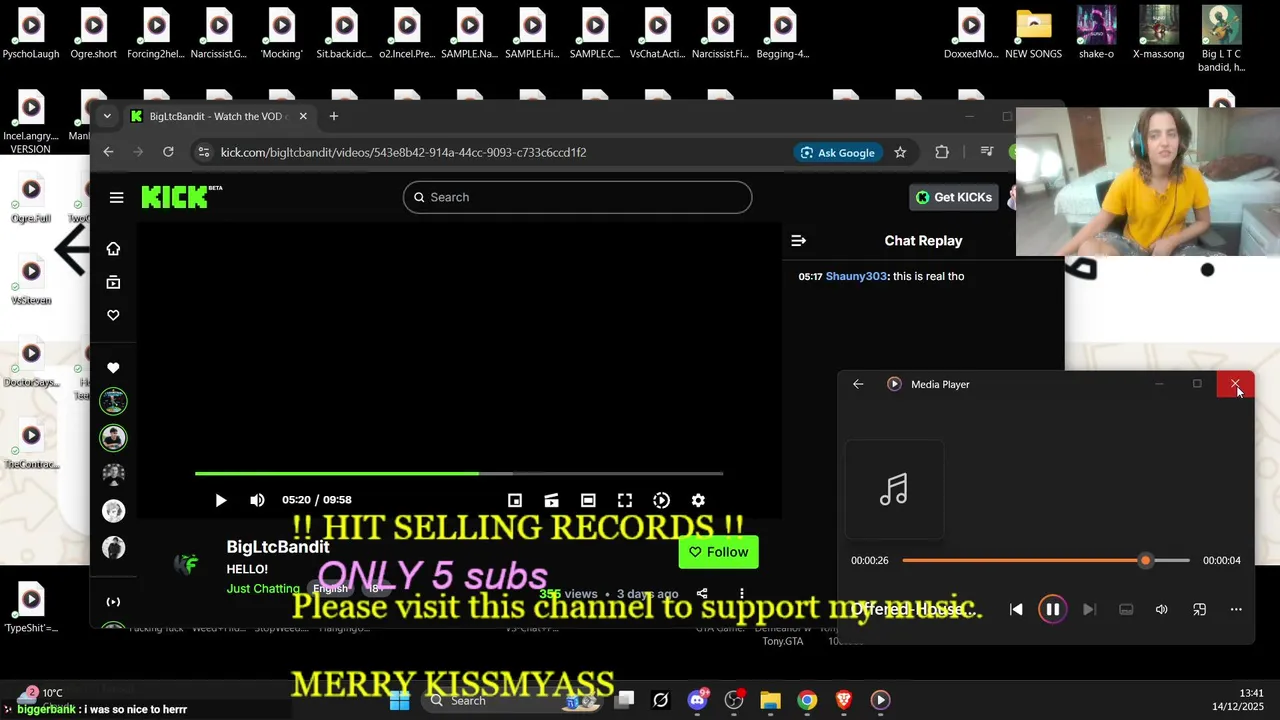Mute the Kick video volume
The image size is (1280, 720).
tap(257, 500)
